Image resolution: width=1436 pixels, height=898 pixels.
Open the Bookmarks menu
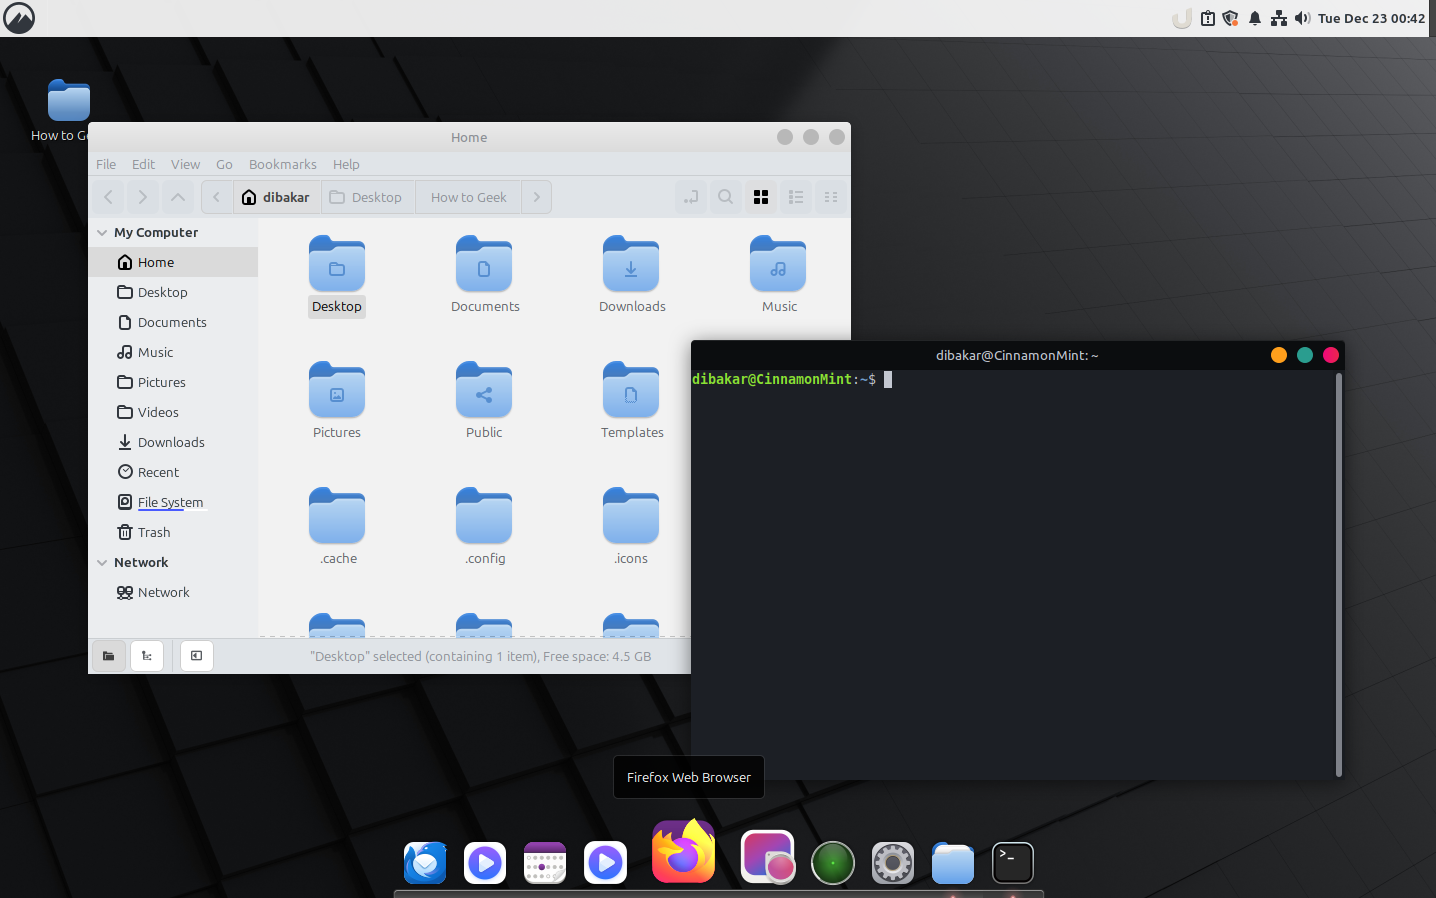[x=282, y=164]
